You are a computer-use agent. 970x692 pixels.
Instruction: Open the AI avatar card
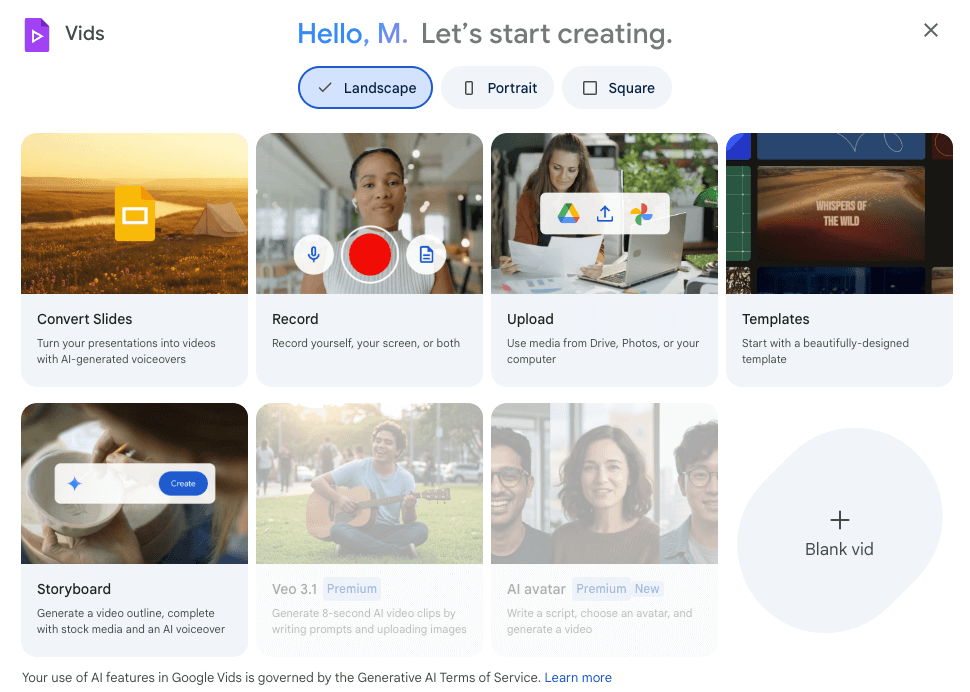point(604,529)
